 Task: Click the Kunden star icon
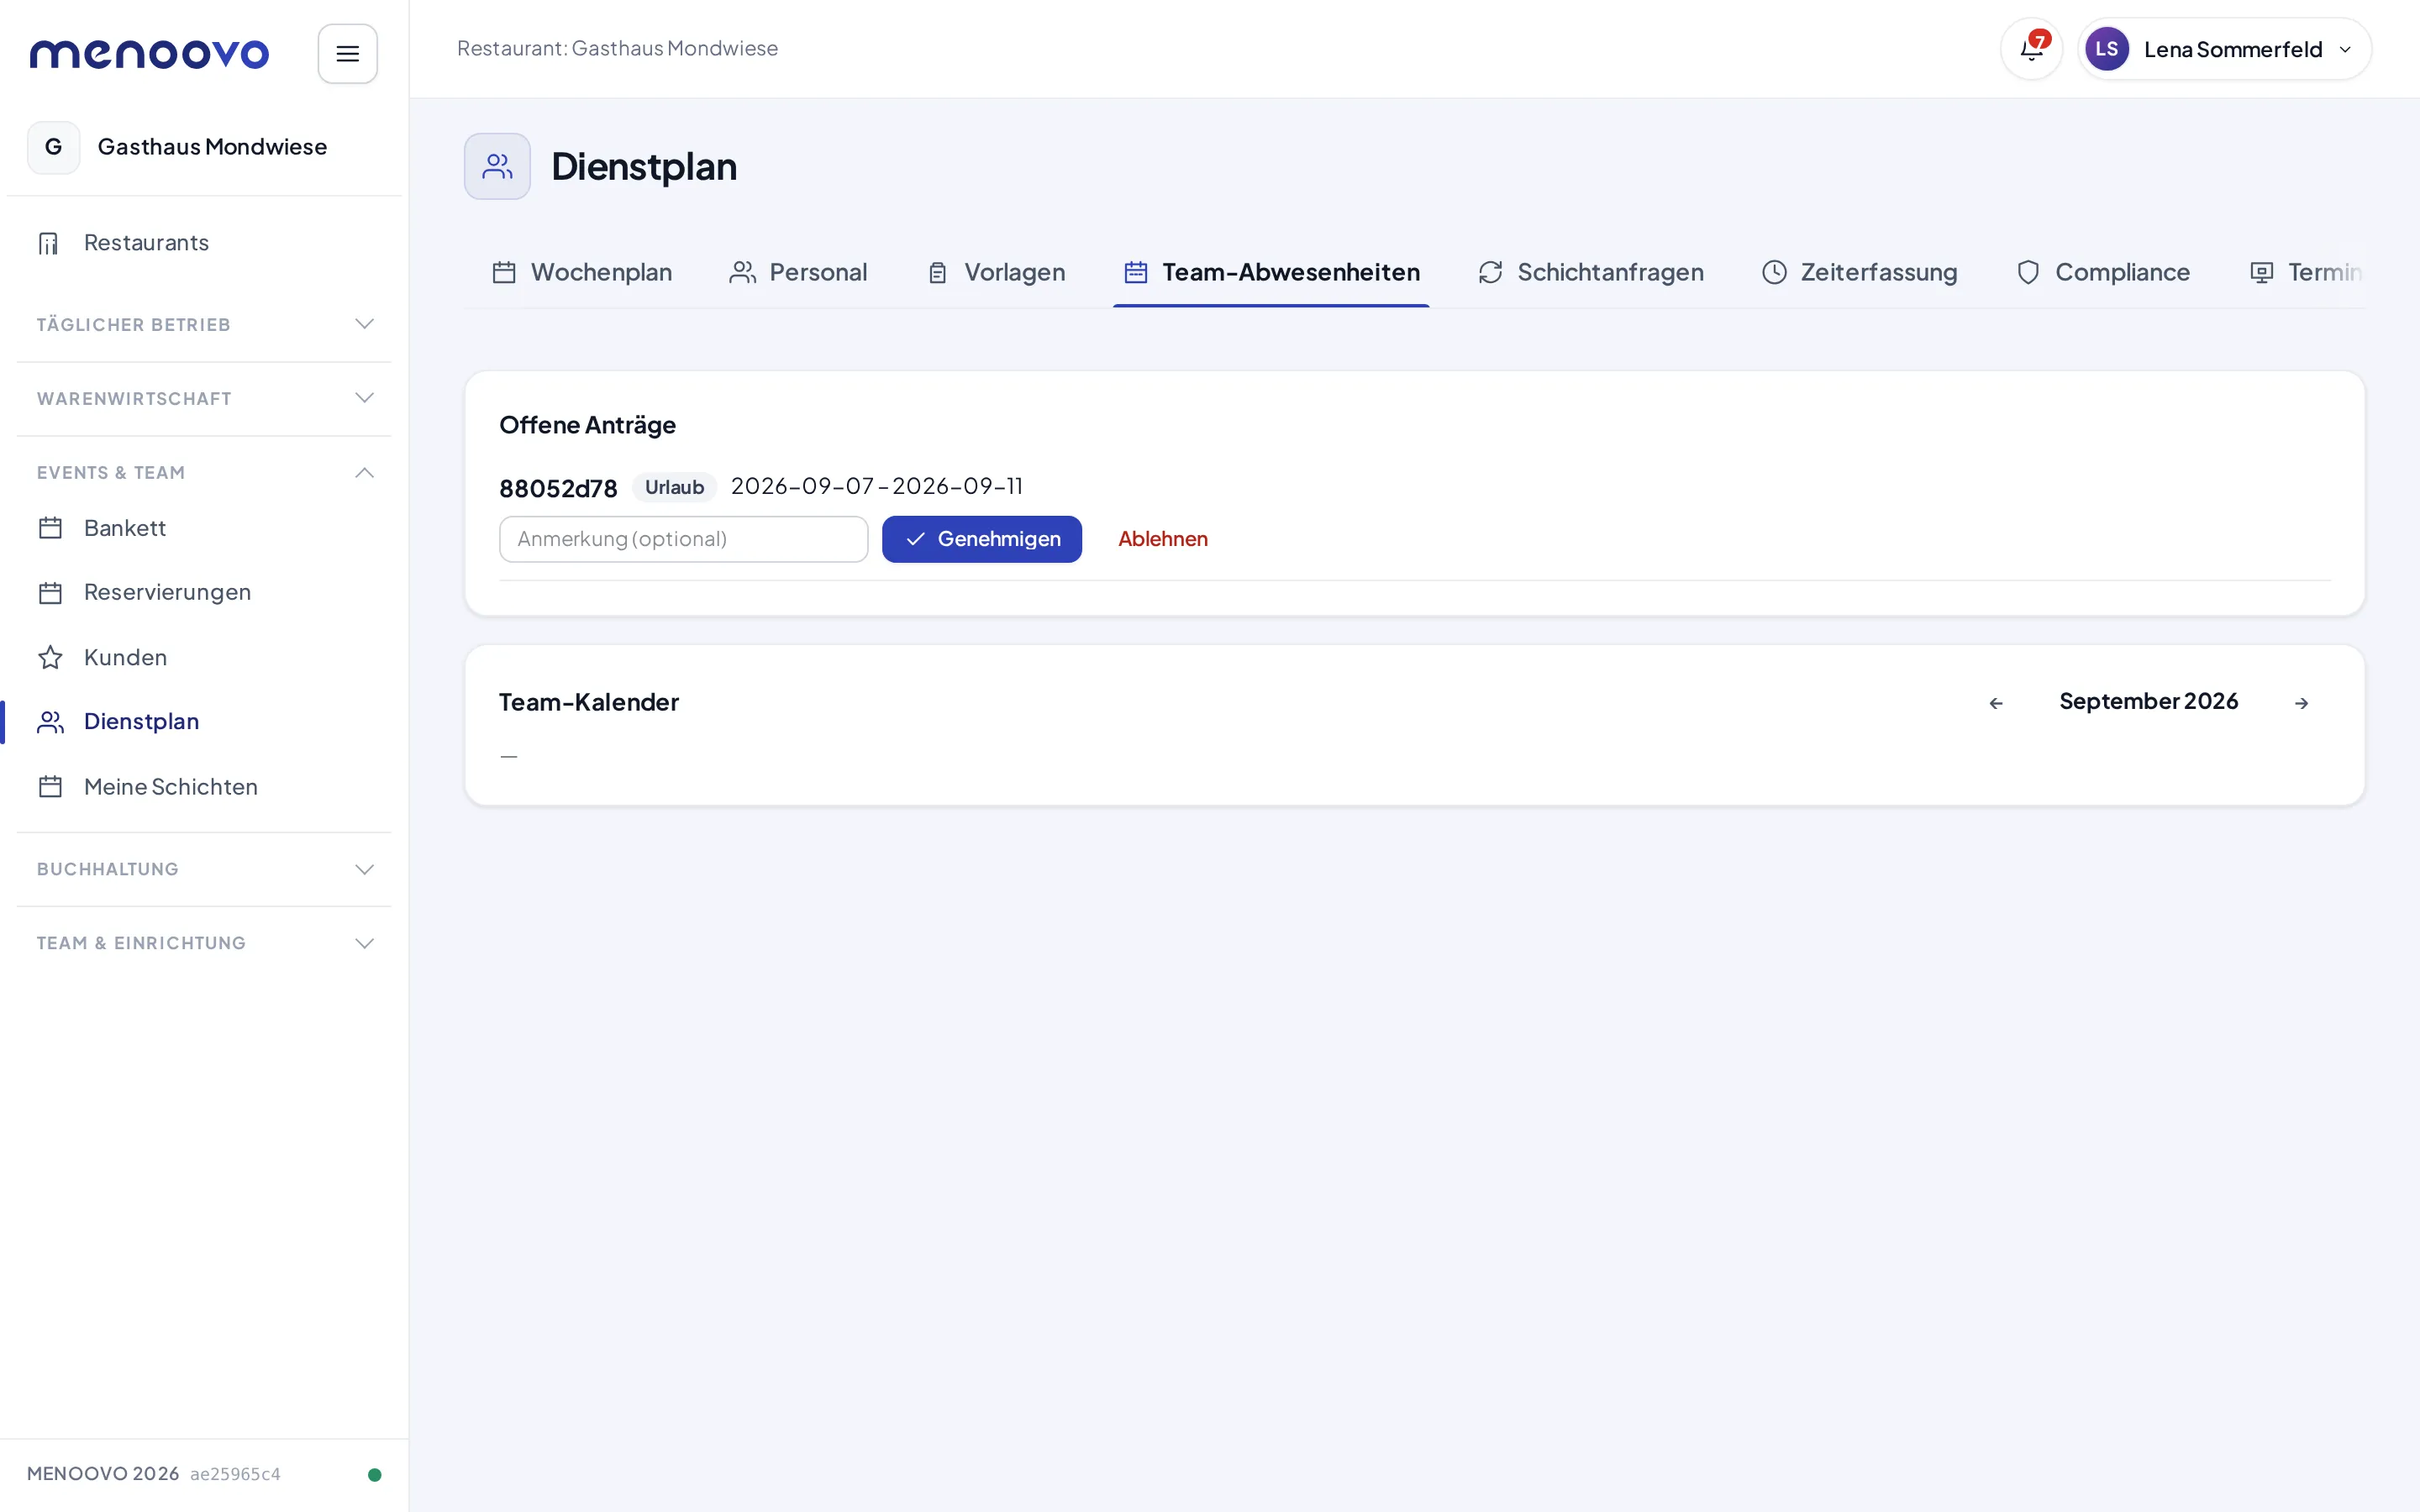[50, 657]
